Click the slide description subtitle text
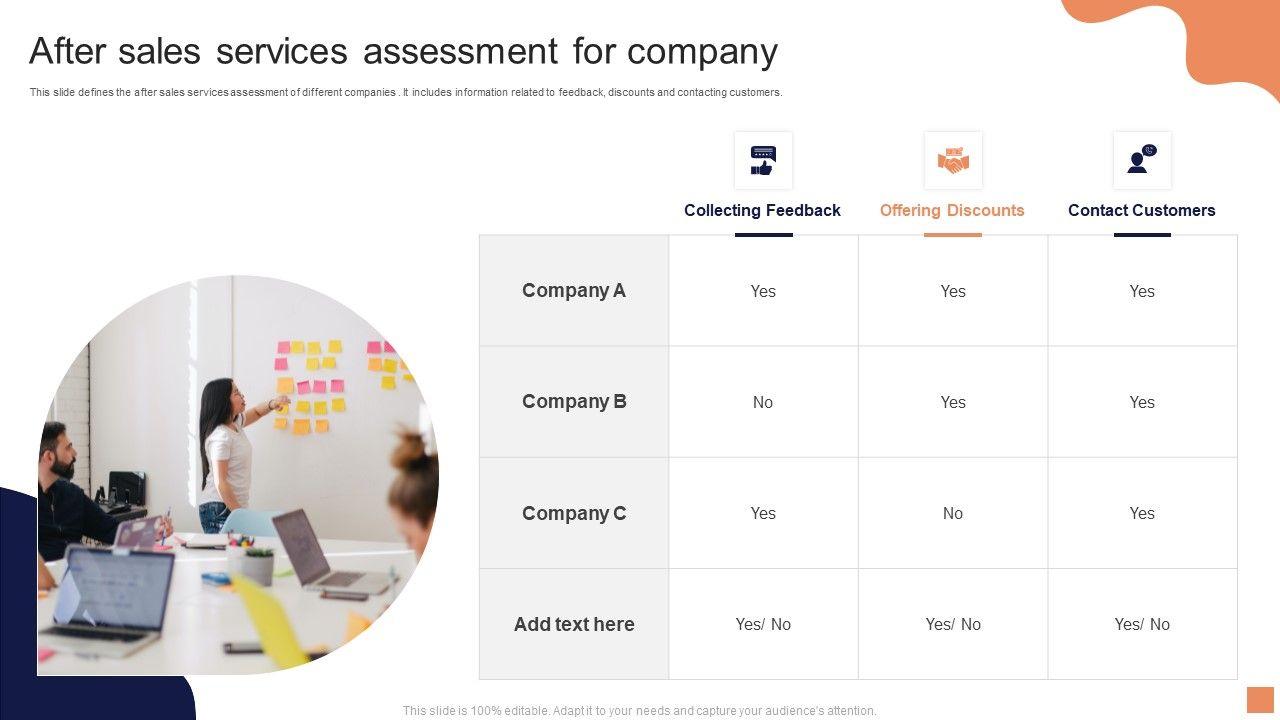This screenshot has width=1280, height=720. [x=405, y=92]
